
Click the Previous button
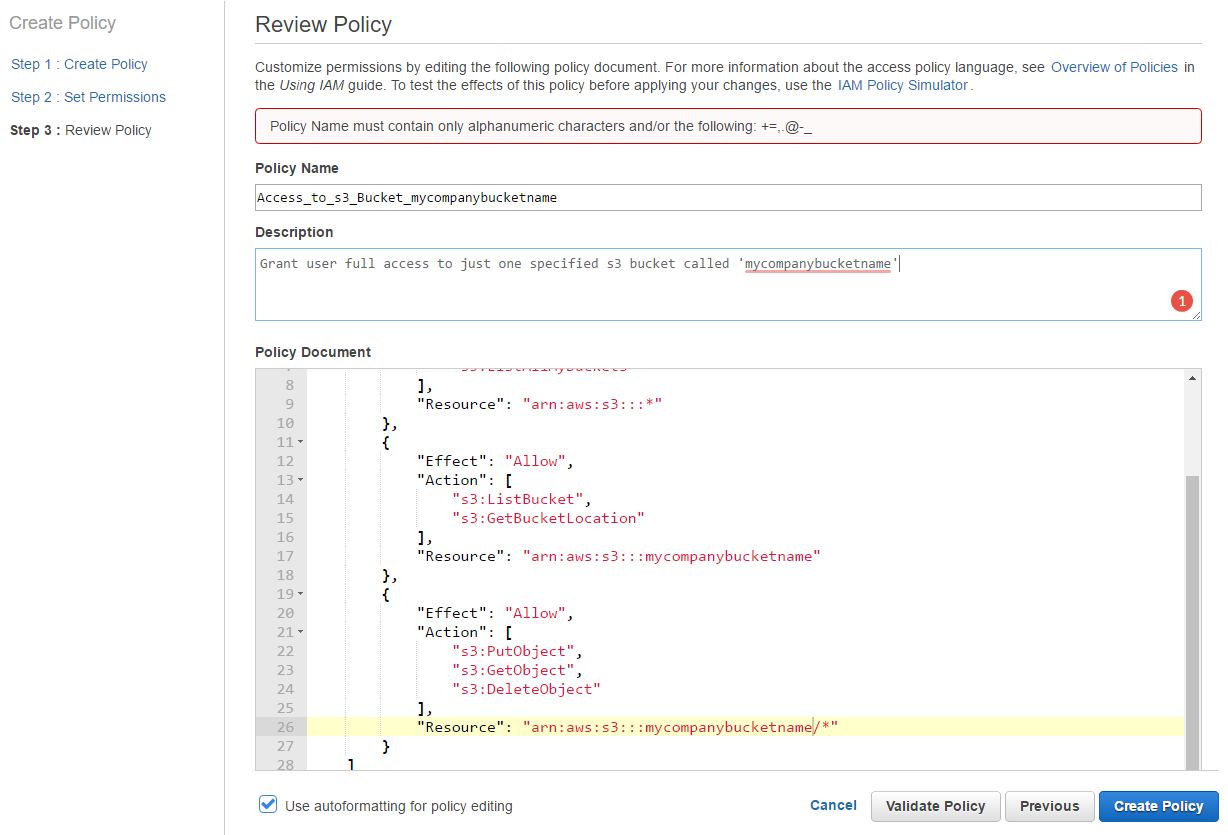coord(1050,806)
